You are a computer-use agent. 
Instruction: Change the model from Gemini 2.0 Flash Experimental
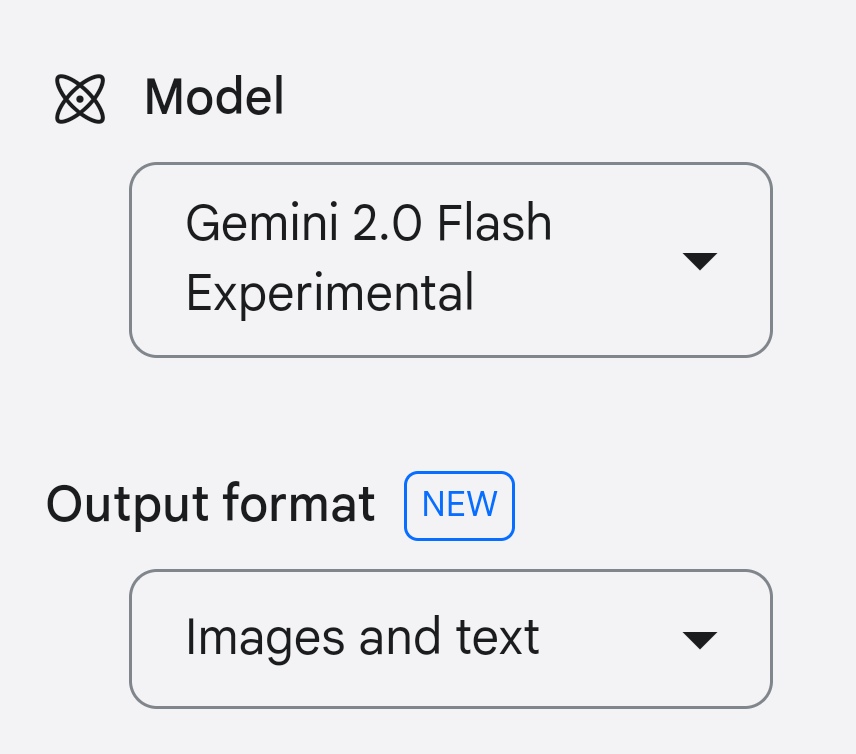pos(450,260)
